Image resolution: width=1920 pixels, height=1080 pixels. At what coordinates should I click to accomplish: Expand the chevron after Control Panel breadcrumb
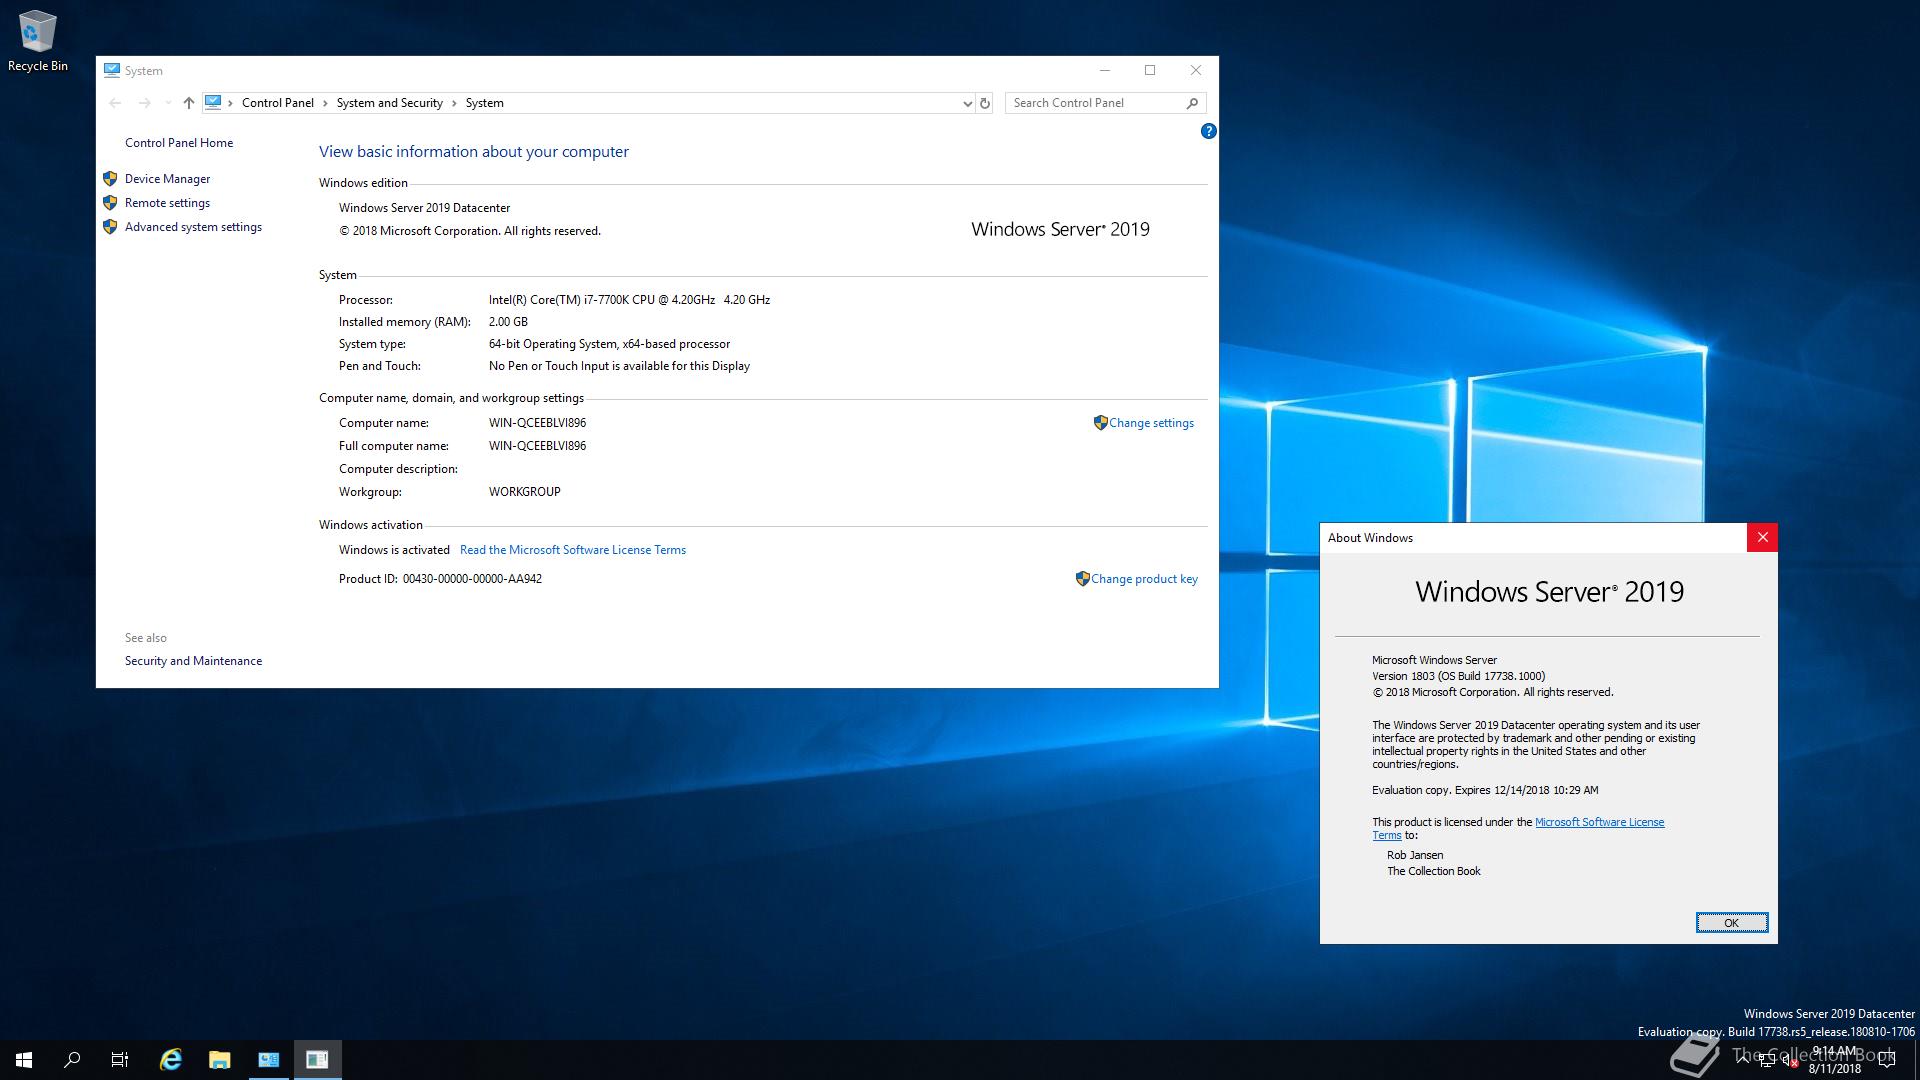[323, 103]
